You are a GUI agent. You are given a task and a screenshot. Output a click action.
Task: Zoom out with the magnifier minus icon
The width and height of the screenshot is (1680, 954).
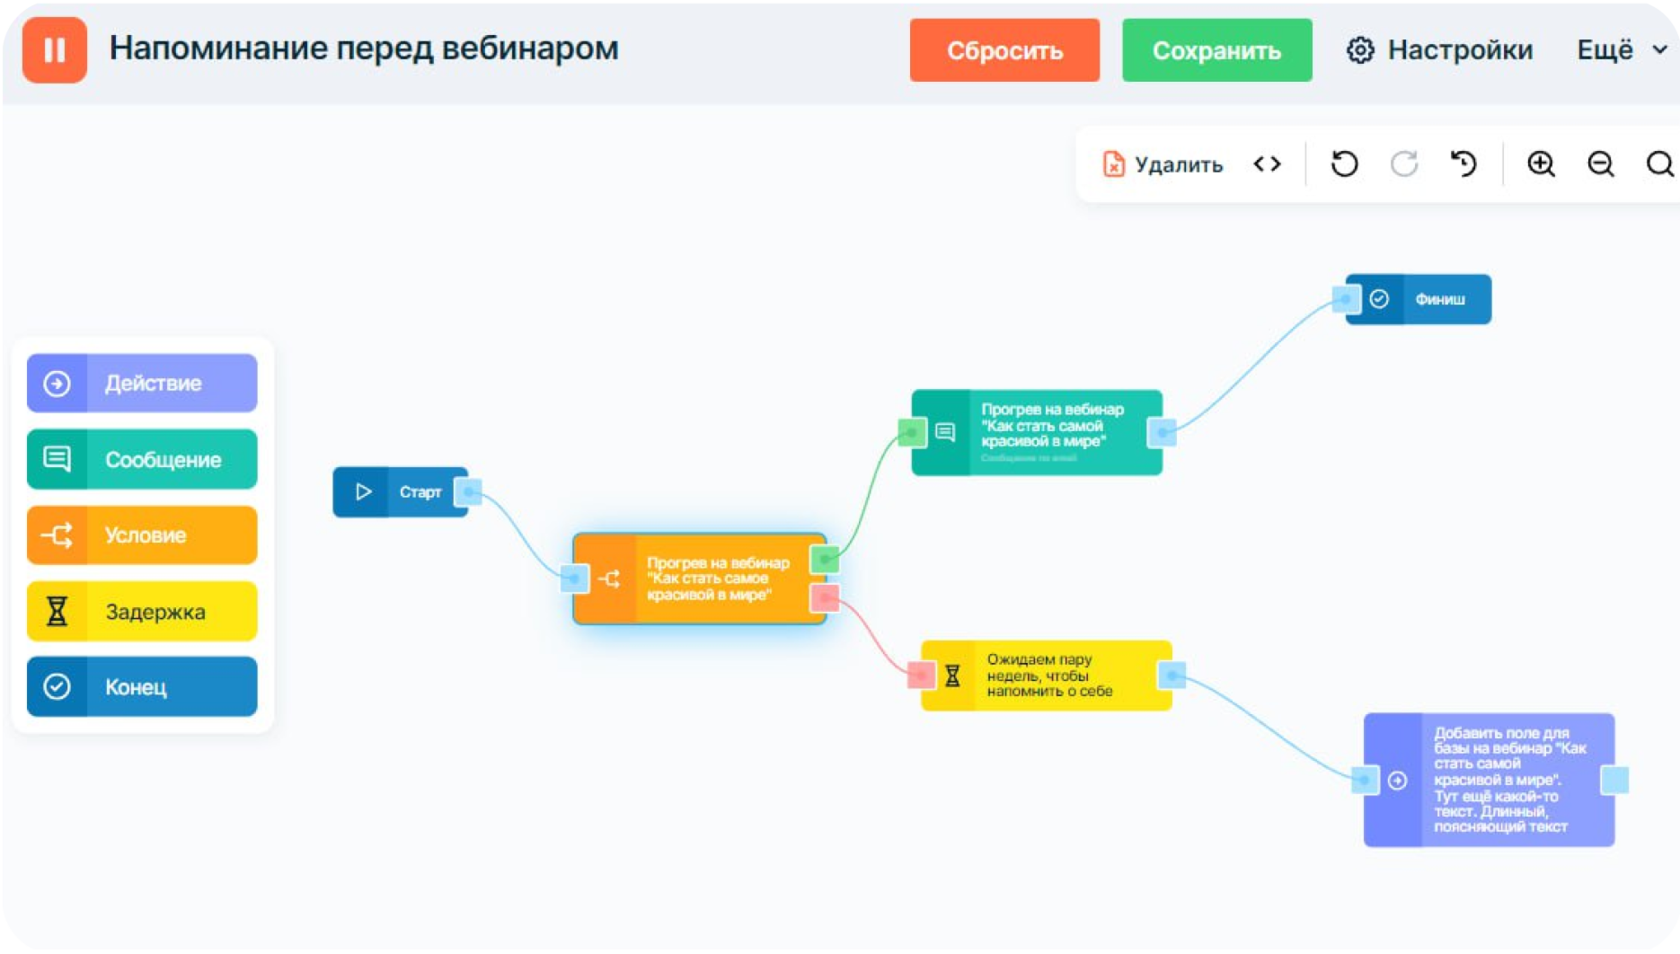tap(1600, 164)
